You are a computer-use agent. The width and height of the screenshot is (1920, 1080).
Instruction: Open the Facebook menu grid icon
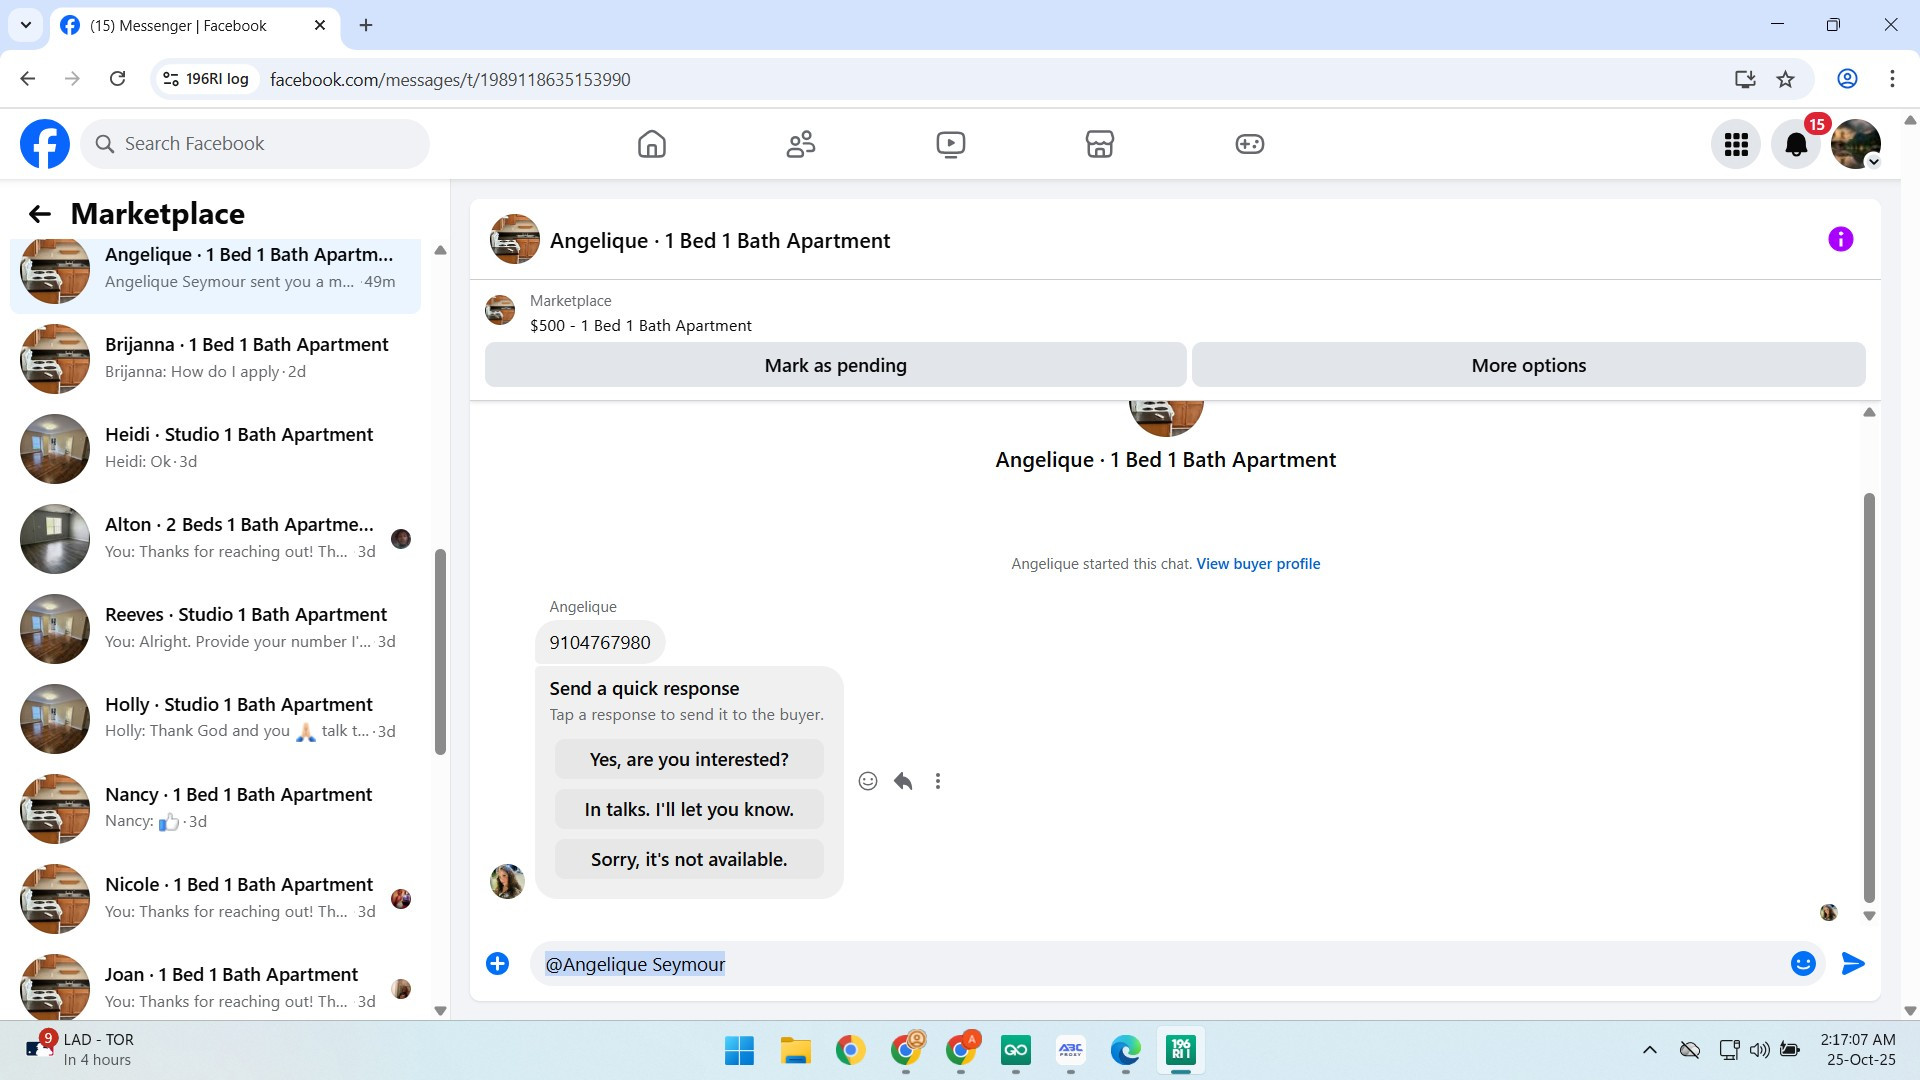coord(1736,144)
